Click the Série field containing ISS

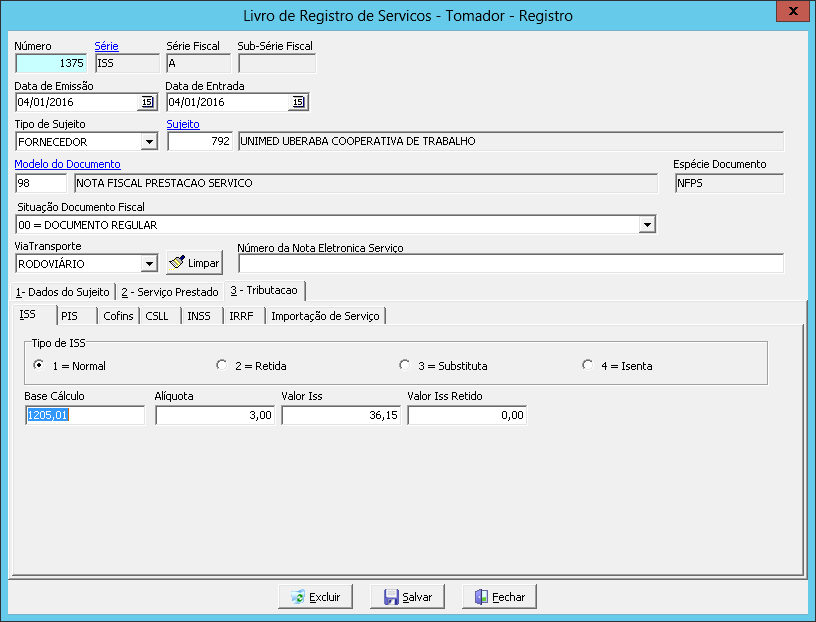128,63
